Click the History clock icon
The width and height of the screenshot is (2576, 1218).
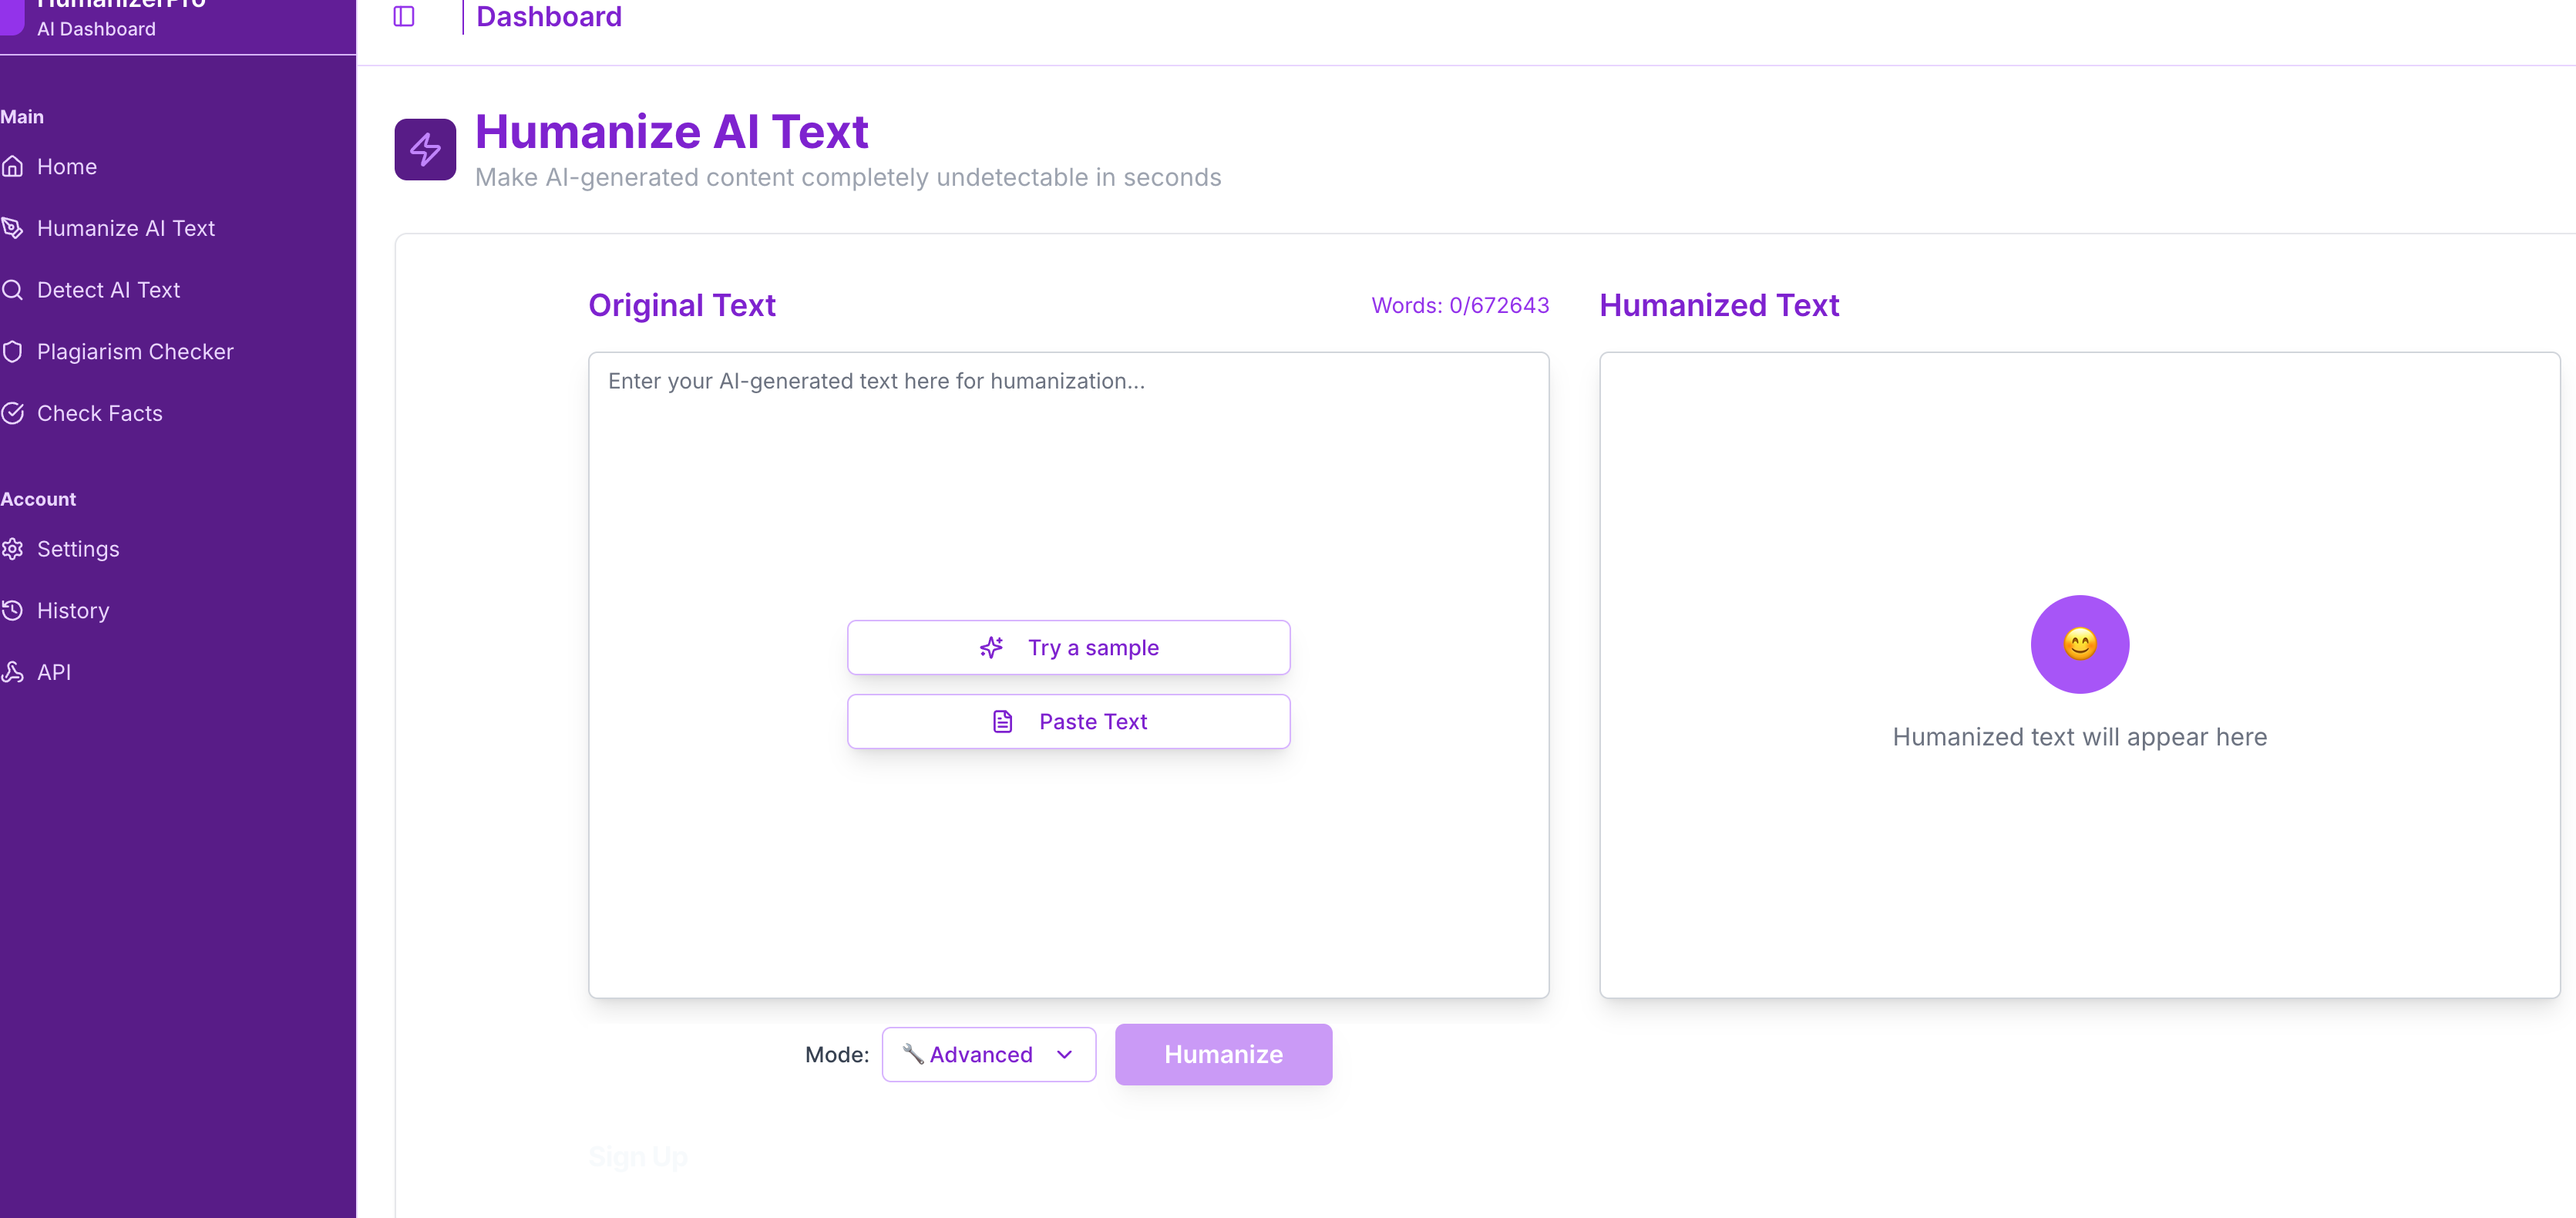click(x=13, y=611)
